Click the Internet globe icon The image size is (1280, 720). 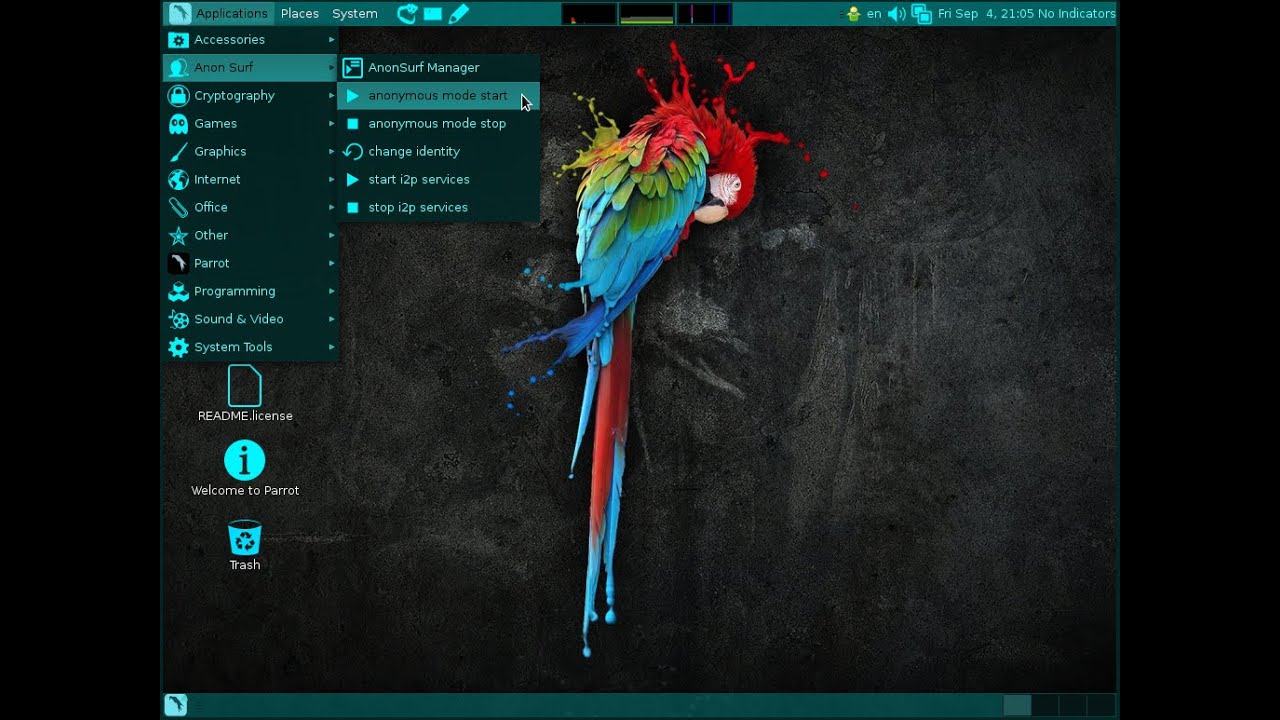(x=178, y=180)
